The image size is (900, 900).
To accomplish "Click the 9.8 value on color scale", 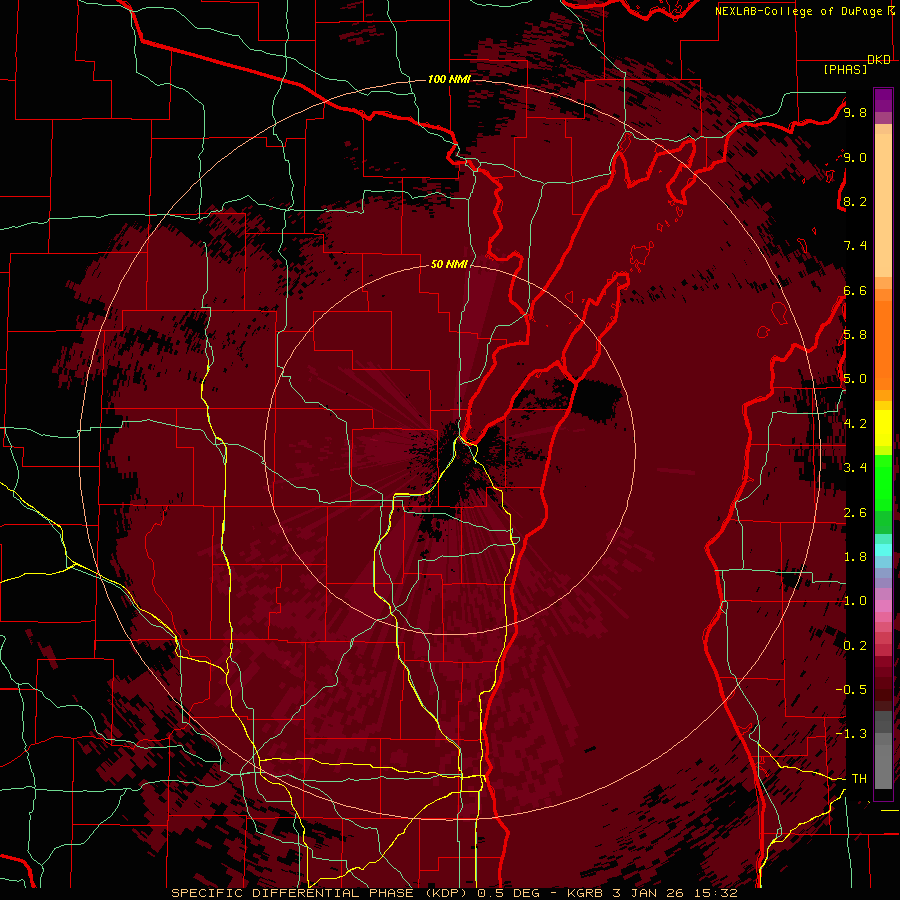I will click(855, 112).
